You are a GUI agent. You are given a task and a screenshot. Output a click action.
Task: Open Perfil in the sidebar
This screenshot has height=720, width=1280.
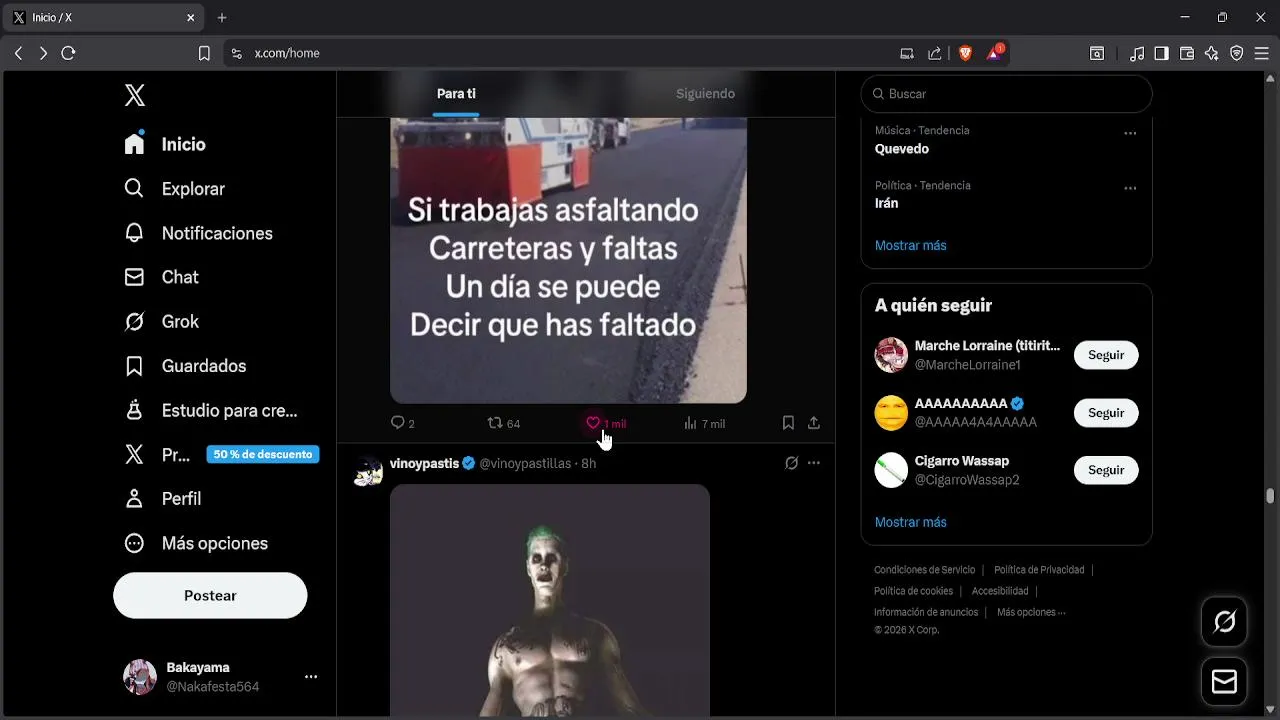(162, 499)
